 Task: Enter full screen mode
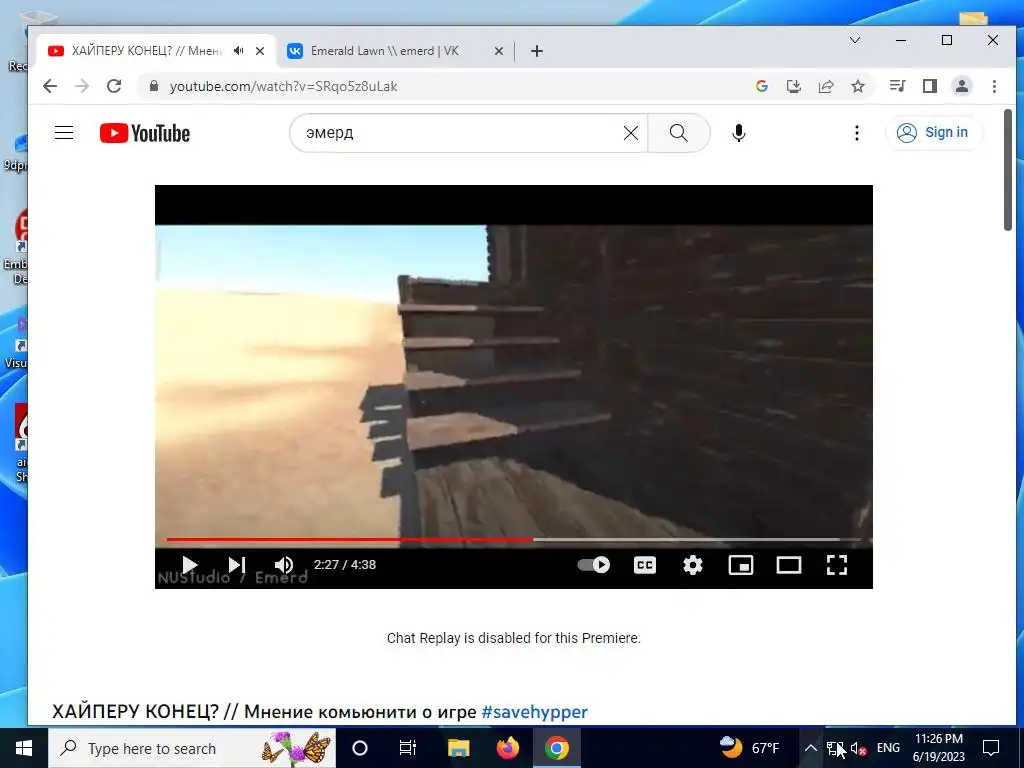837,565
